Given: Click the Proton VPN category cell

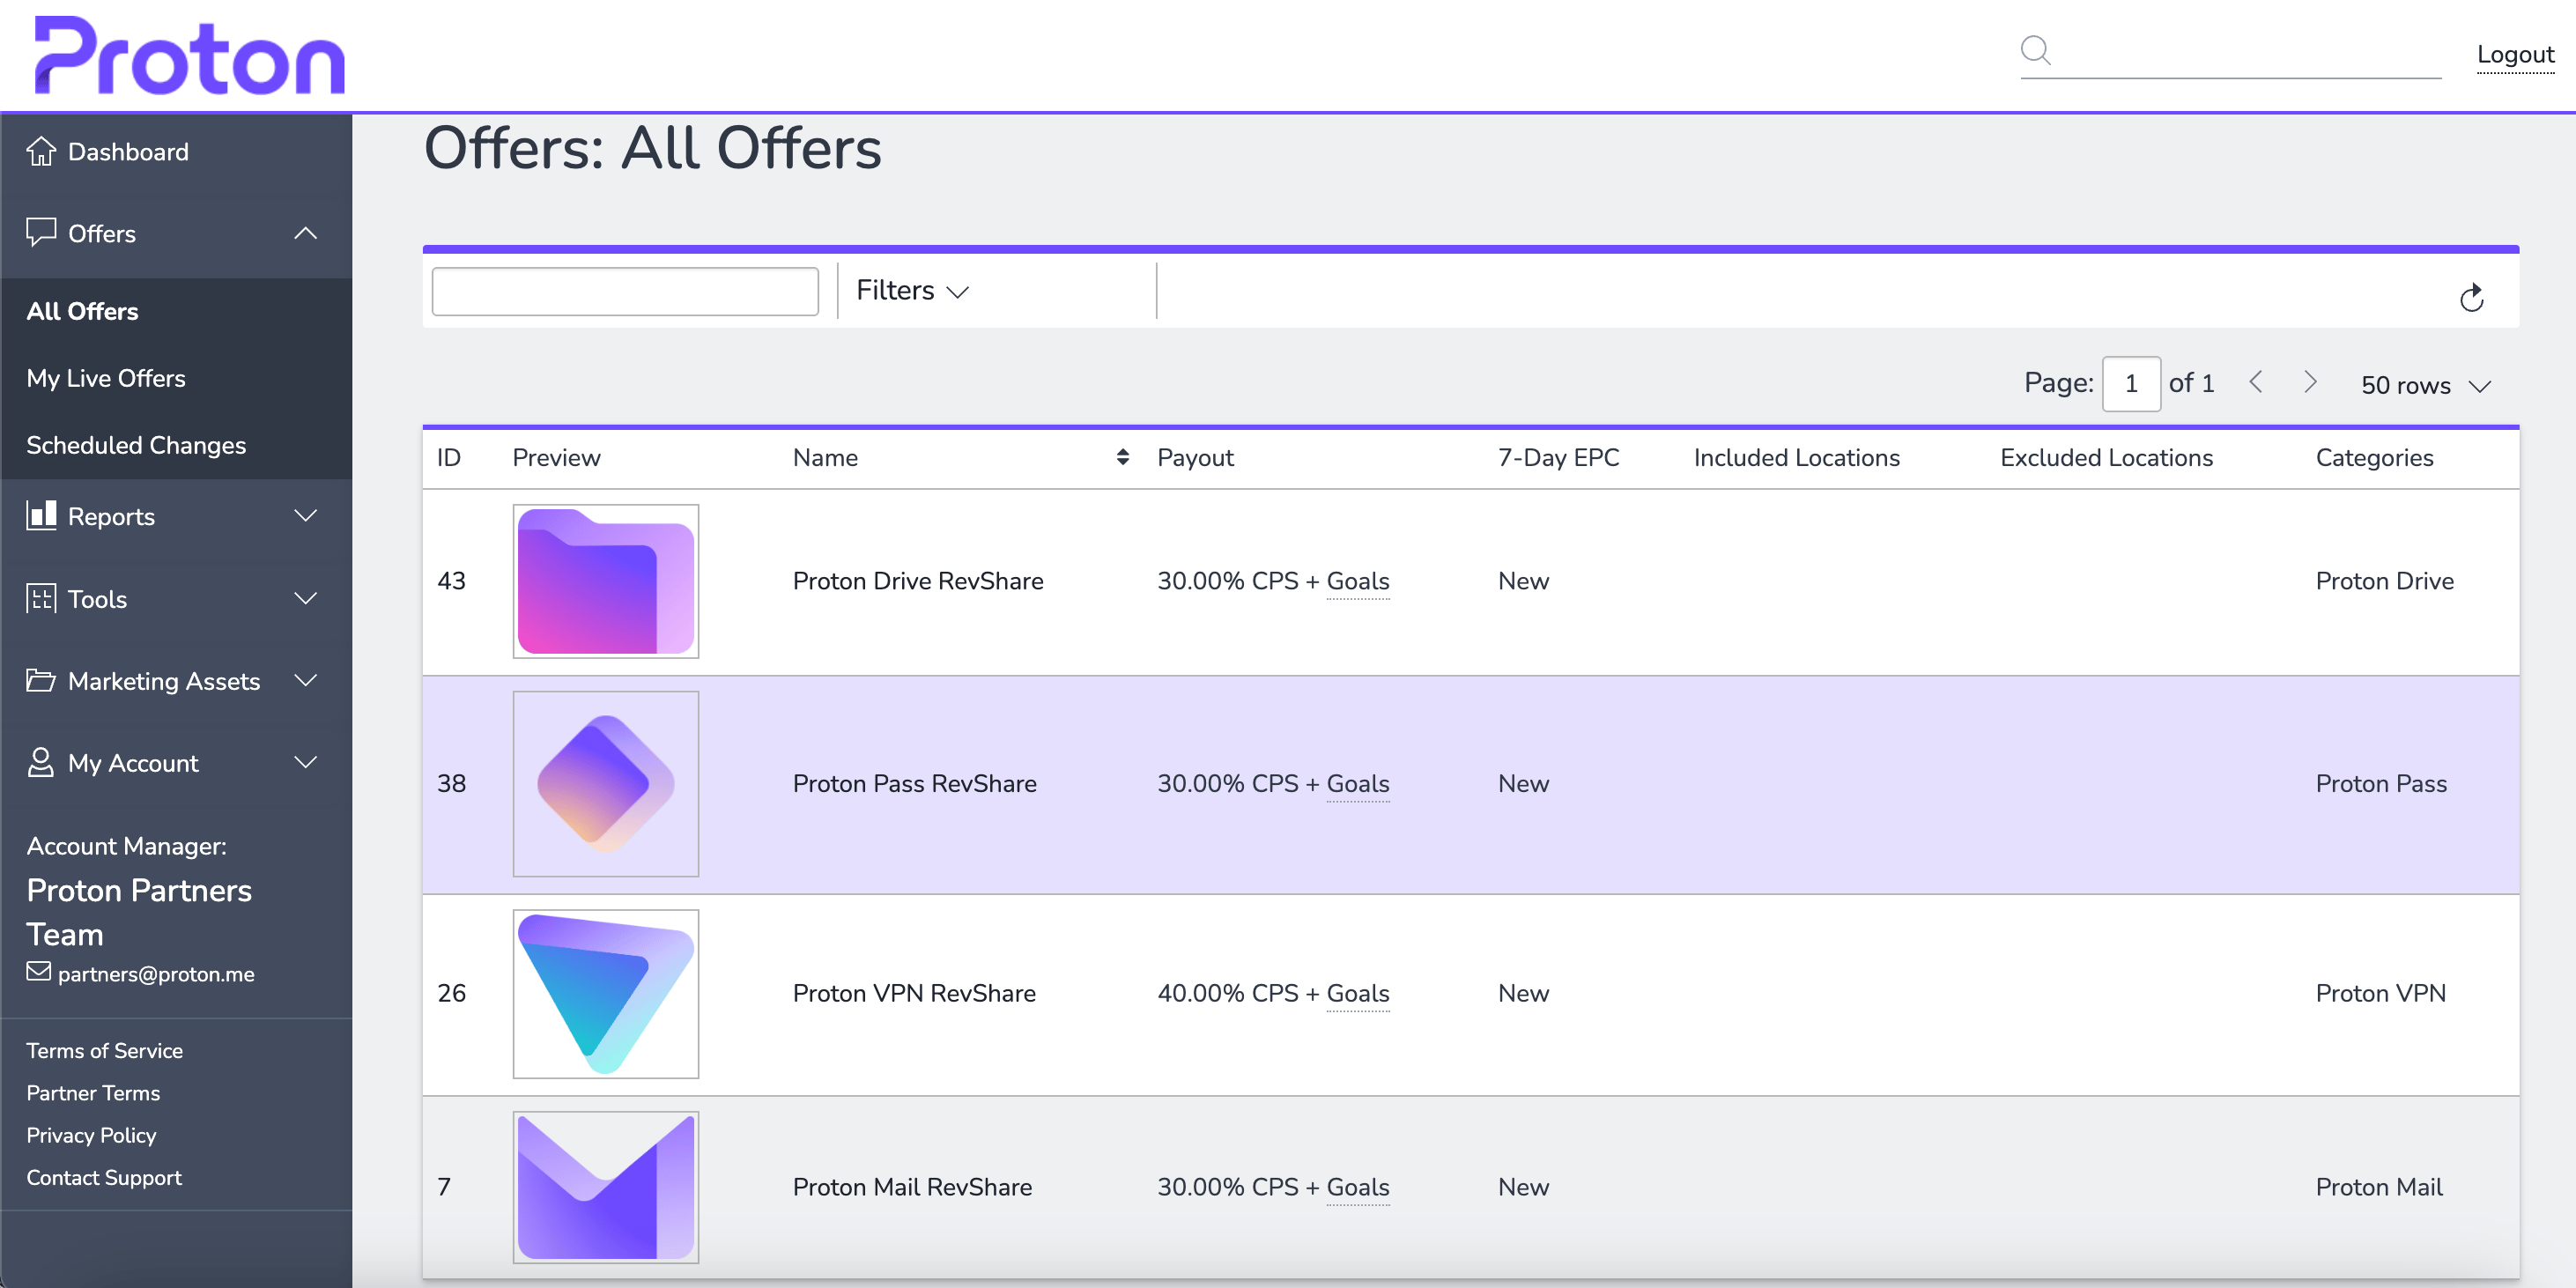Looking at the screenshot, I should coord(2380,993).
